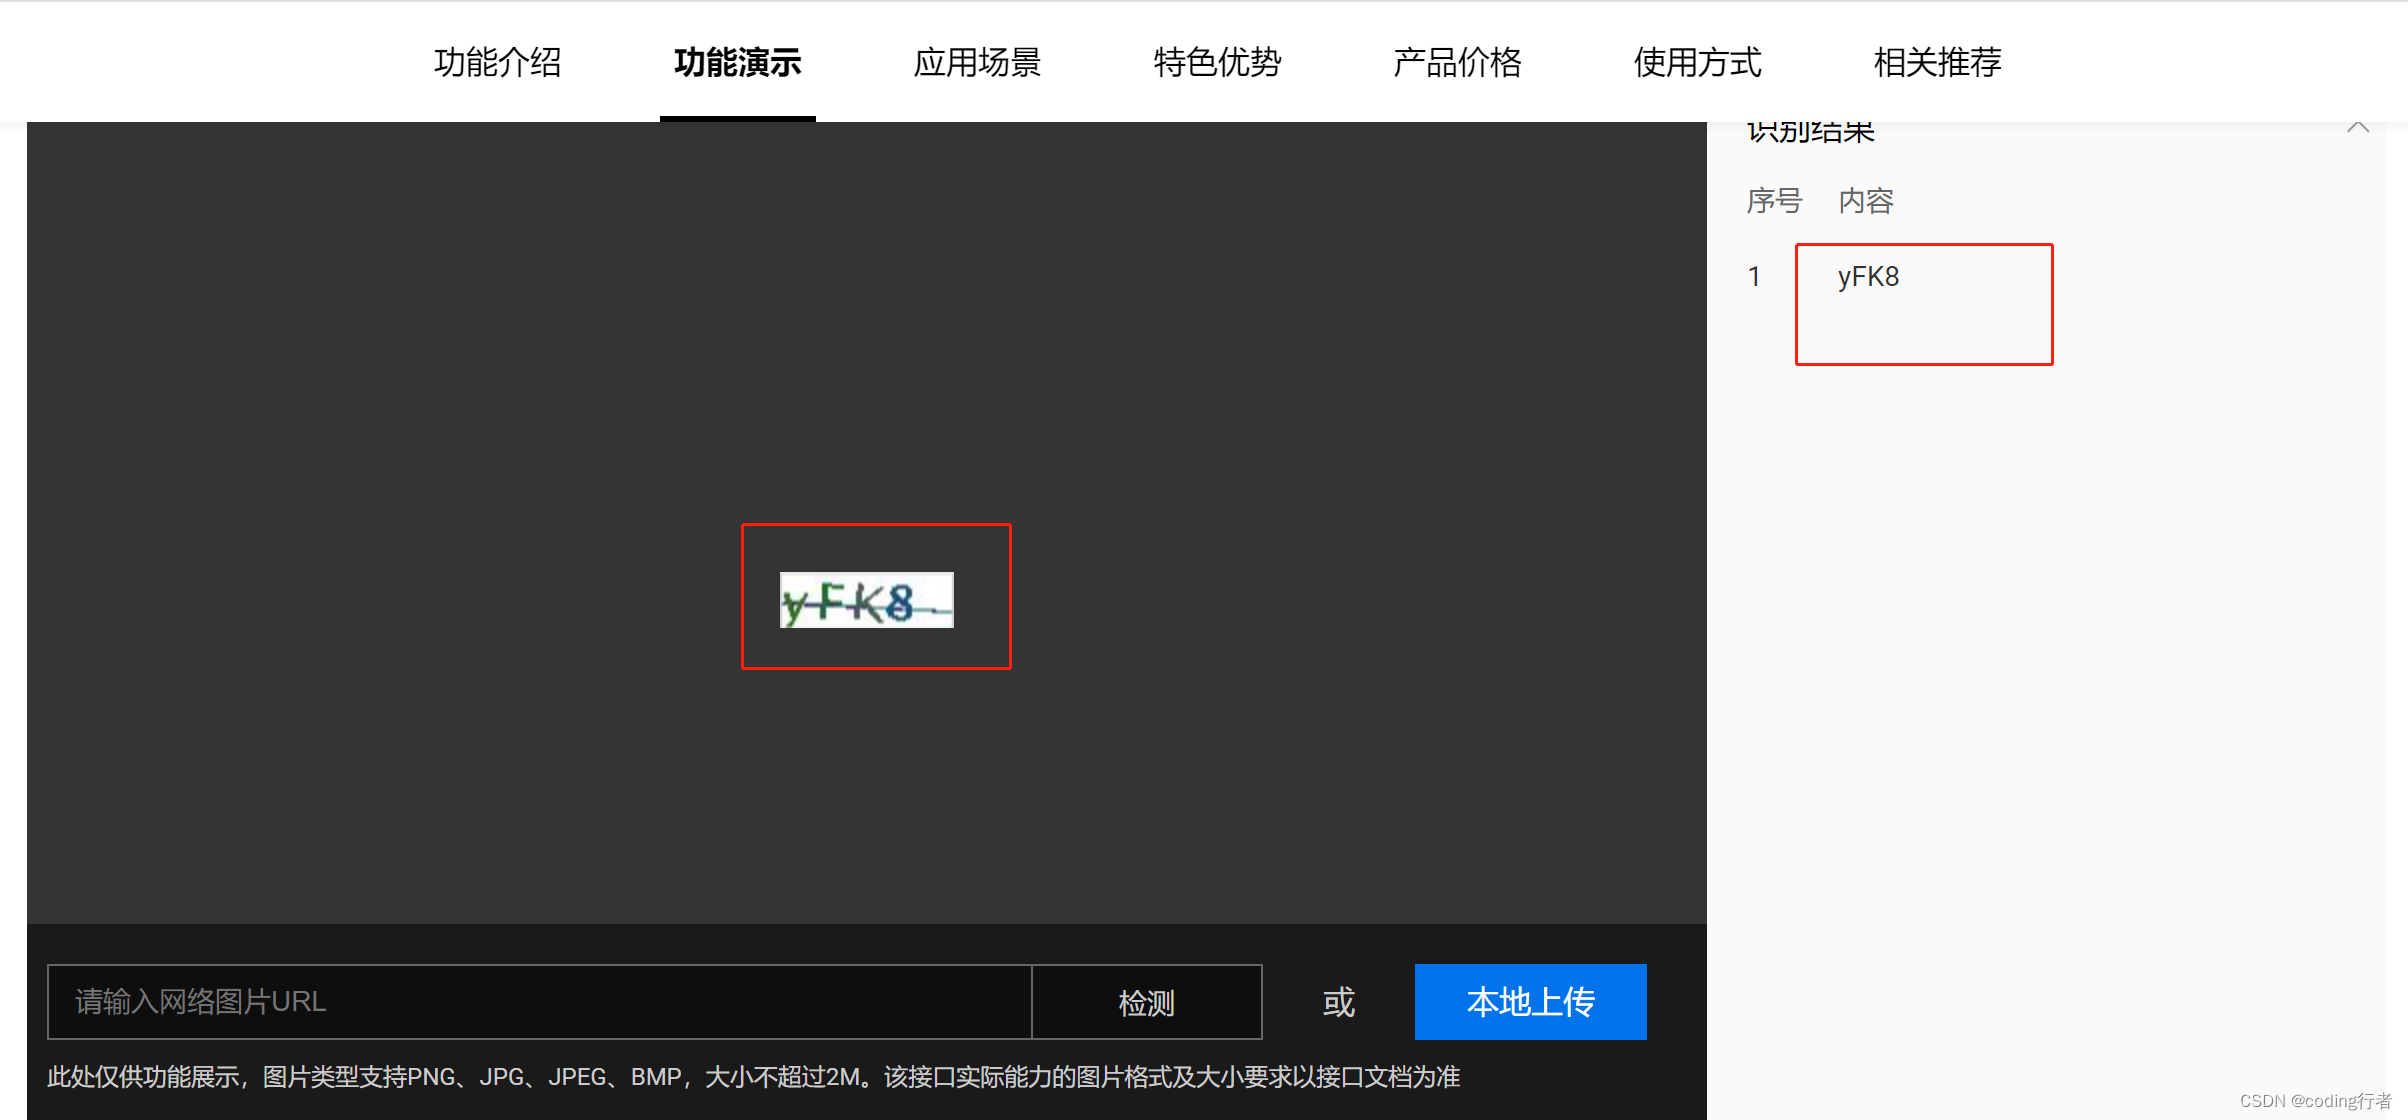This screenshot has height=1120, width=2408.
Task: Switch to the 功能介绍 tab
Action: pos(498,62)
